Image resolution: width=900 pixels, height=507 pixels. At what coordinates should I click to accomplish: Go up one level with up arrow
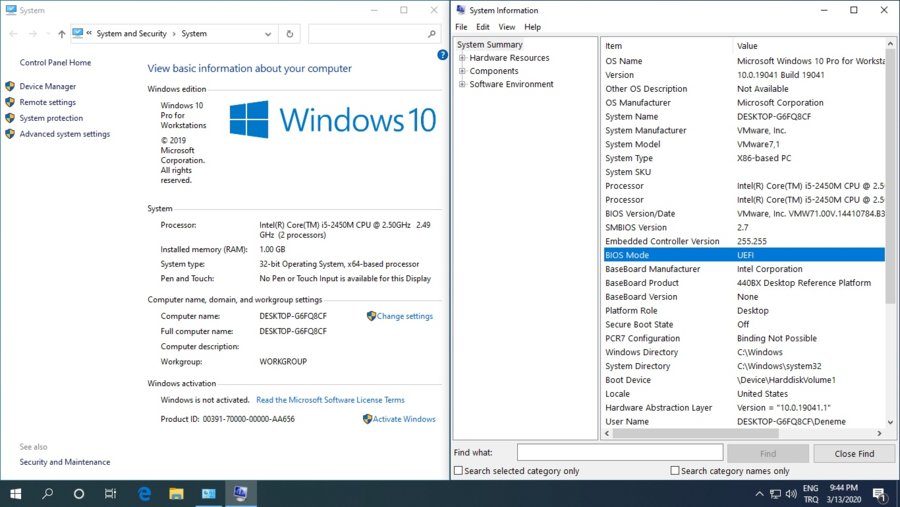coord(61,33)
